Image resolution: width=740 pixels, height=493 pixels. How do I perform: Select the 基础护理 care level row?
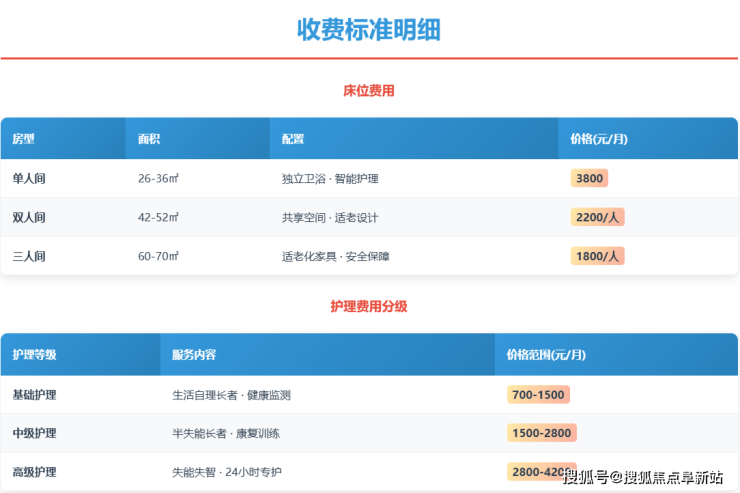pos(34,395)
